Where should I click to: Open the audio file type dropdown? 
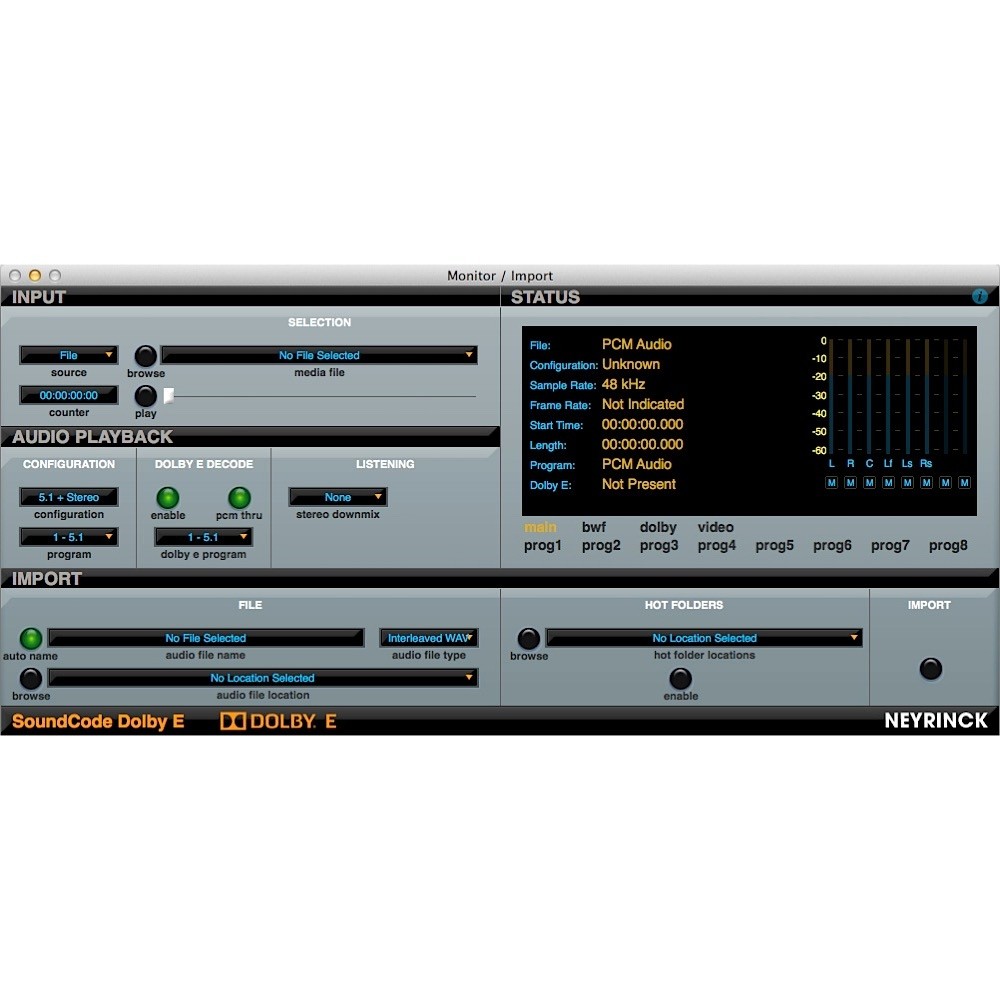(x=429, y=638)
